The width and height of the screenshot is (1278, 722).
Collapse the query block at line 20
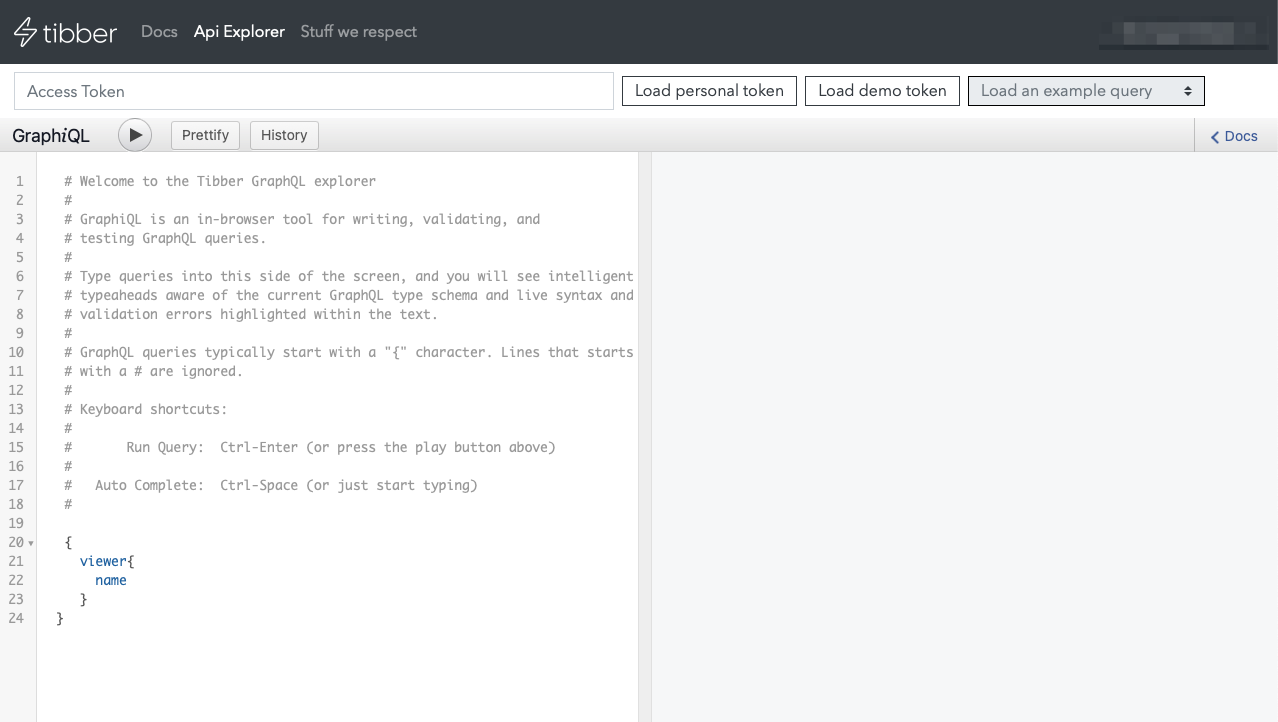[x=31, y=543]
